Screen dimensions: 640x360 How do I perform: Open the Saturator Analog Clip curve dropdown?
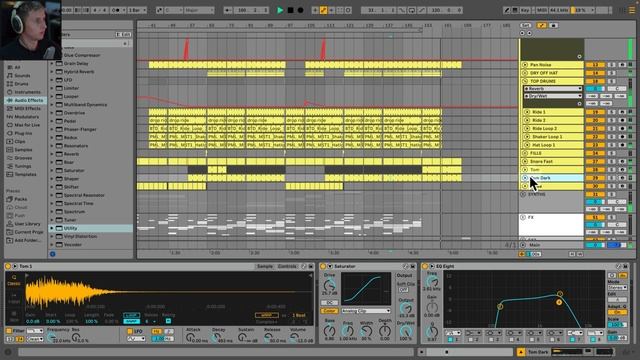pyautogui.click(x=366, y=311)
